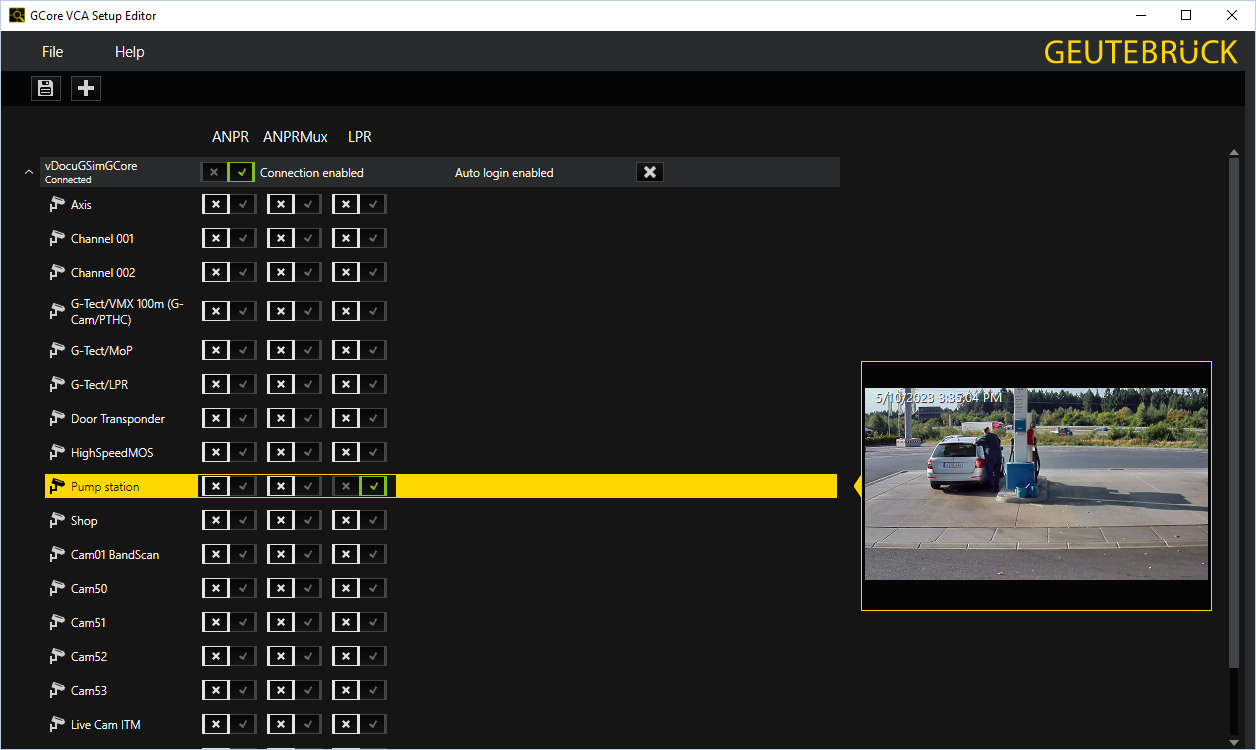
Task: Click the camera icon beside Cam52
Action: [57, 657]
